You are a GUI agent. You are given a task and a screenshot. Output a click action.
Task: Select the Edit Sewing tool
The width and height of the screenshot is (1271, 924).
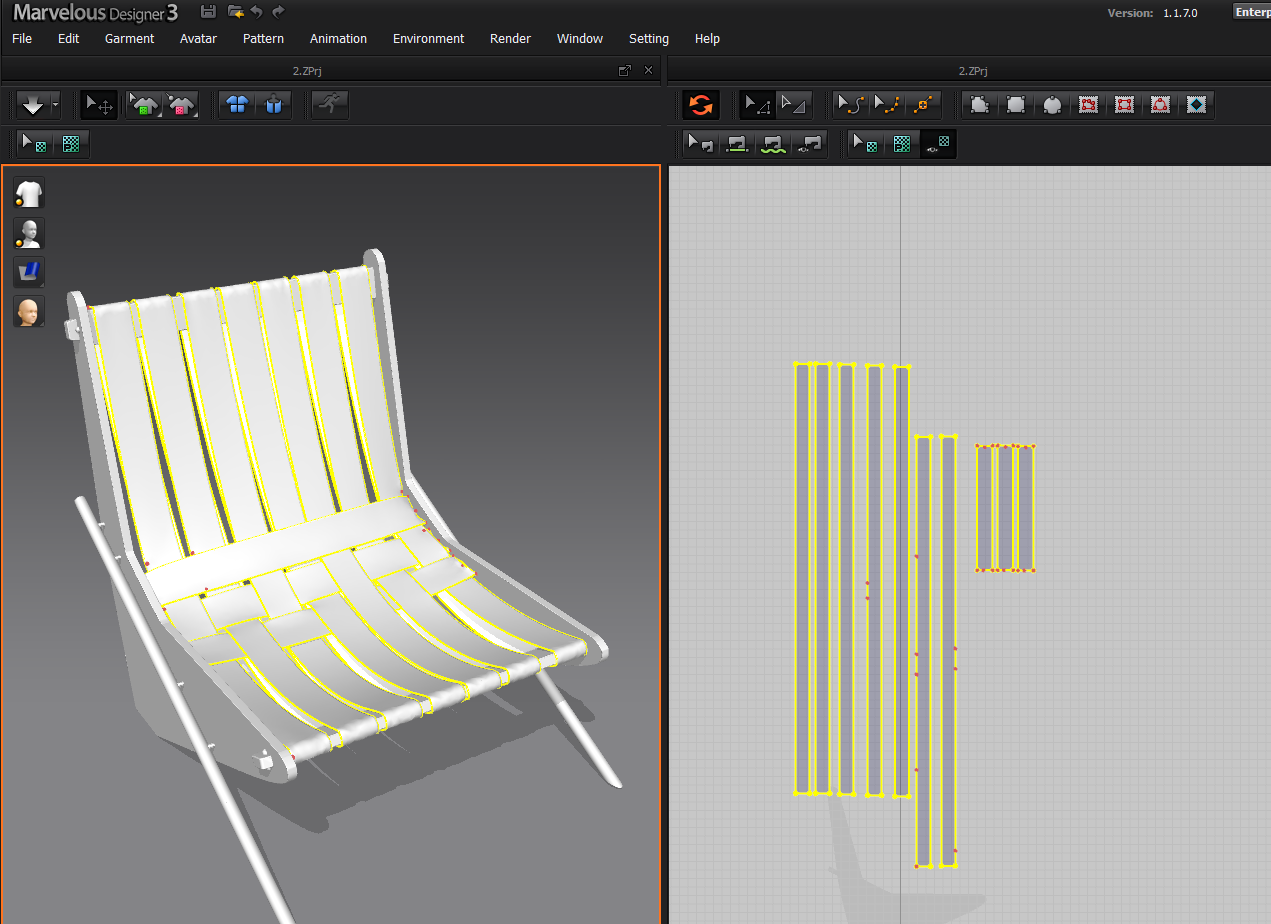tap(700, 144)
